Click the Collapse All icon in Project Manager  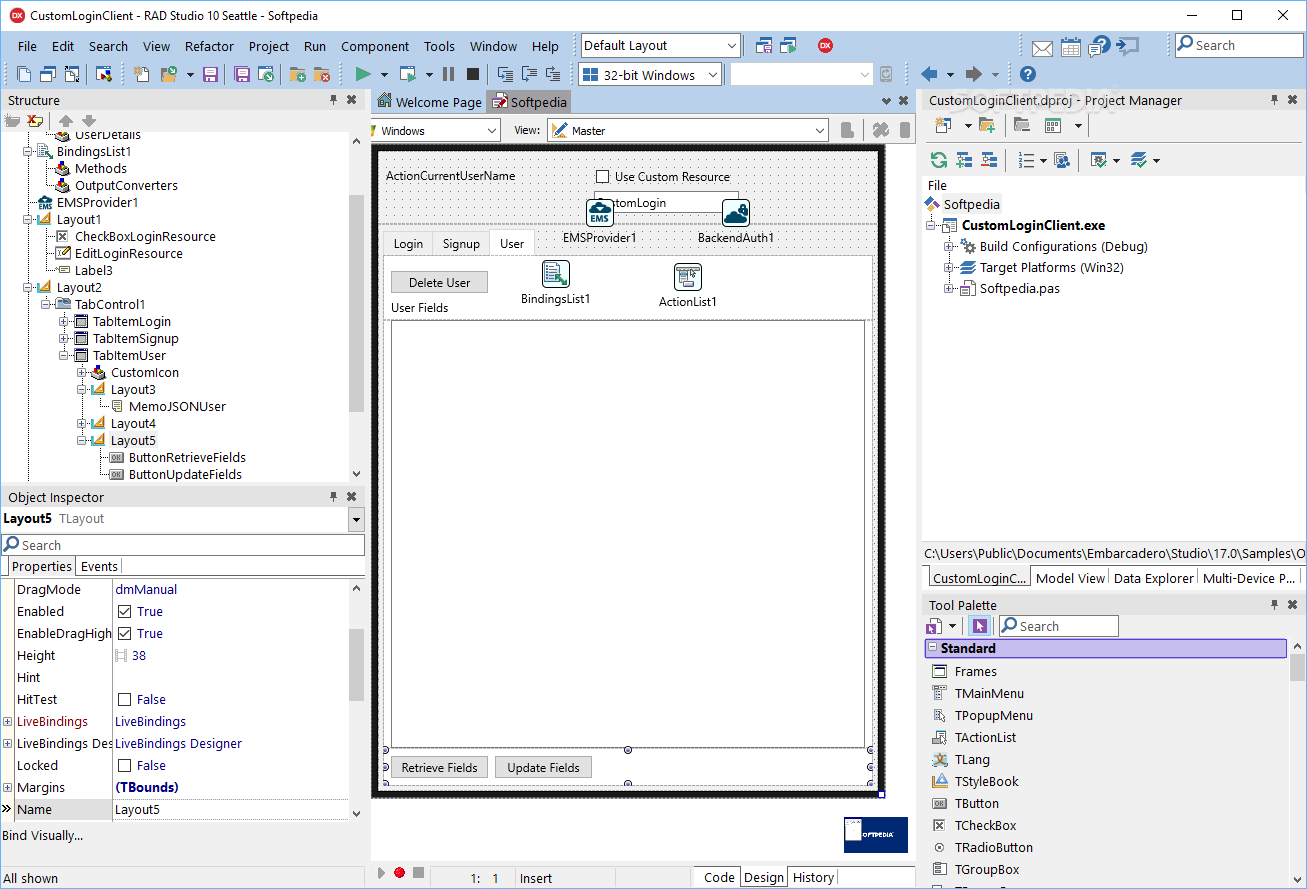(989, 160)
